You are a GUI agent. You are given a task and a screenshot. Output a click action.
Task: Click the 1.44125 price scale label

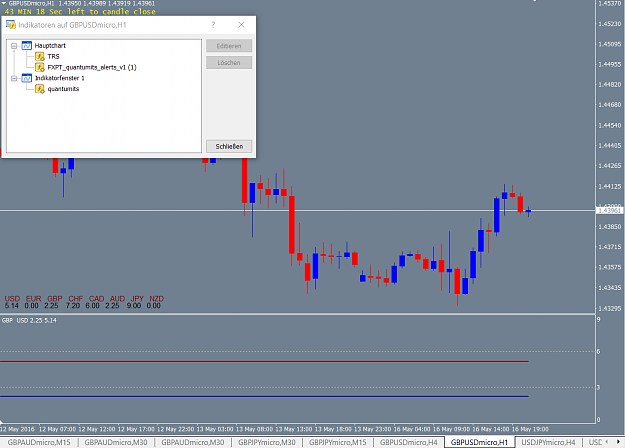pyautogui.click(x=609, y=186)
